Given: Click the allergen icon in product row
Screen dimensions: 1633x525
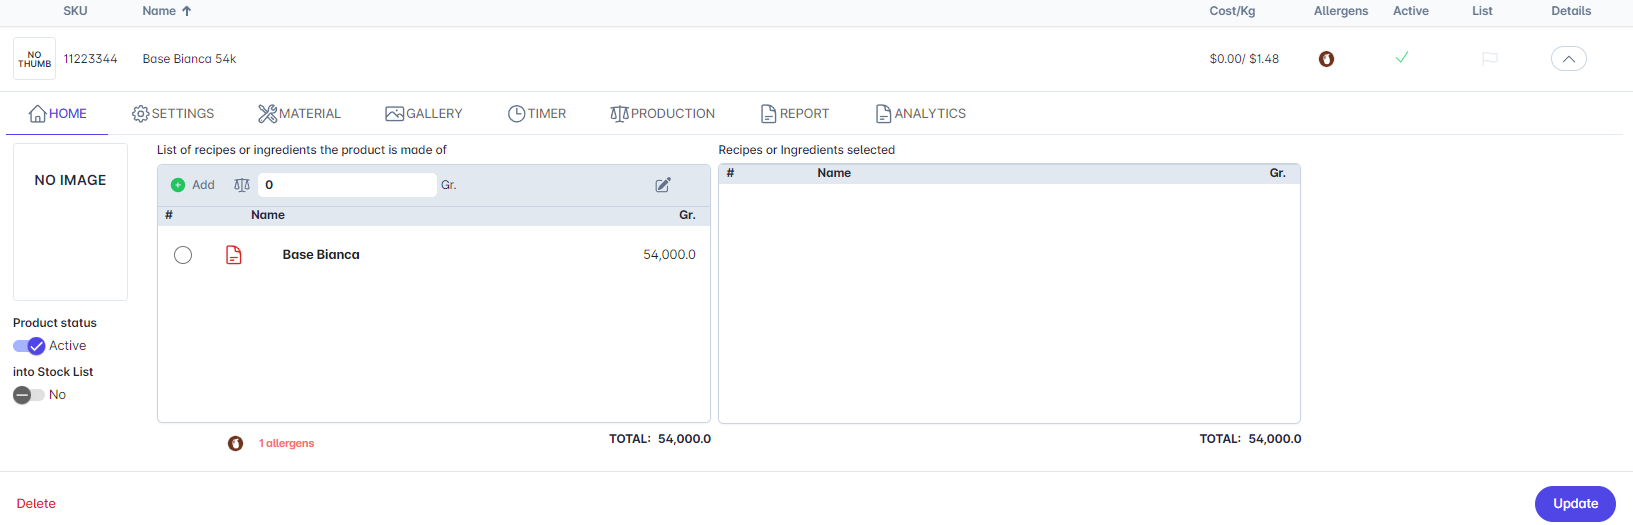Looking at the screenshot, I should (1326, 59).
